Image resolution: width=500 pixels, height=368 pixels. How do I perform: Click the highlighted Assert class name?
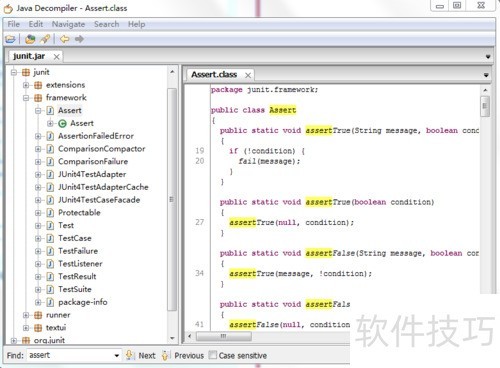[283, 110]
